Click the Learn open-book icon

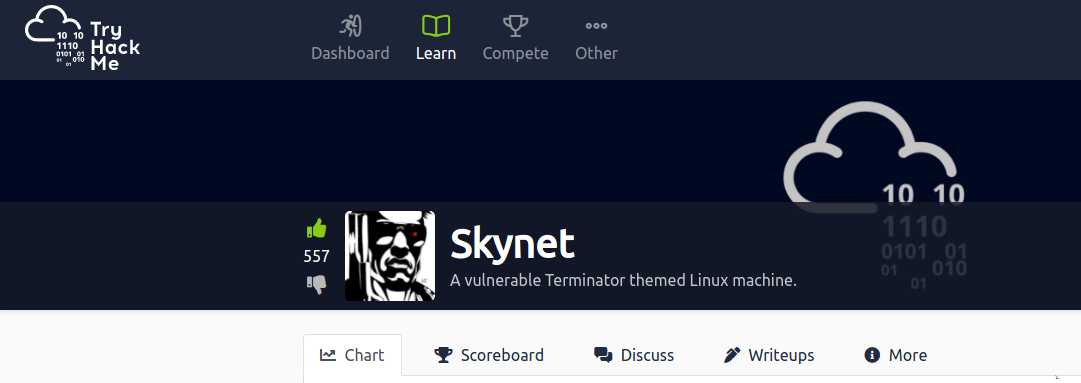436,26
